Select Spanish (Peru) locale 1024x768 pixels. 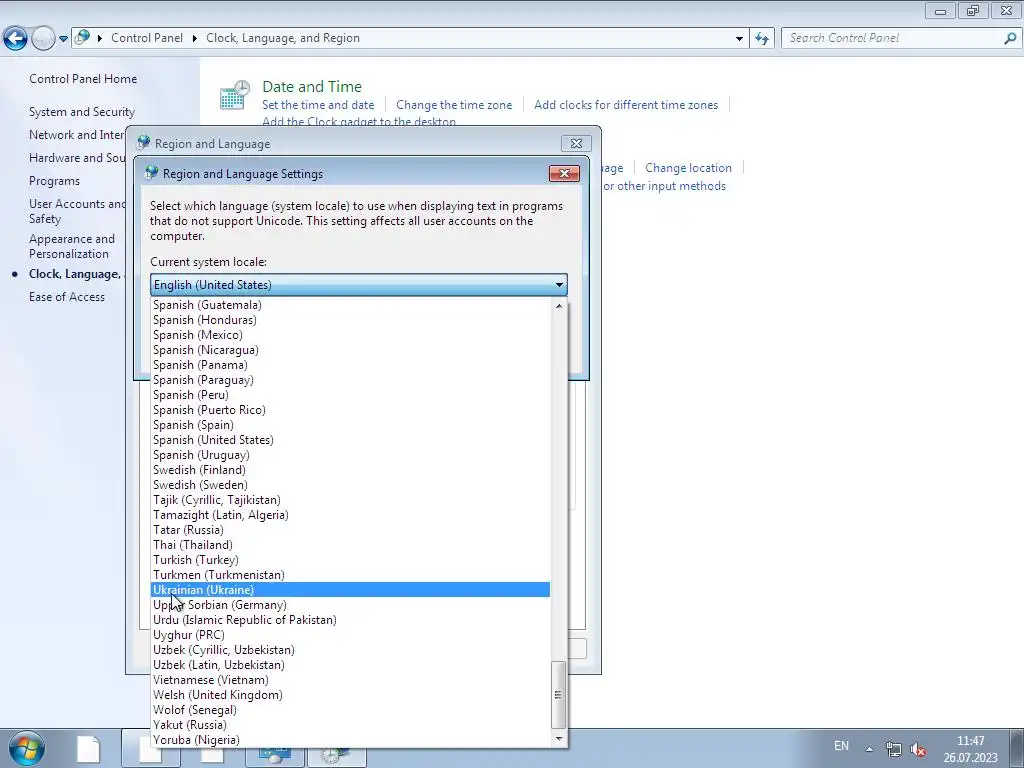click(x=351, y=395)
